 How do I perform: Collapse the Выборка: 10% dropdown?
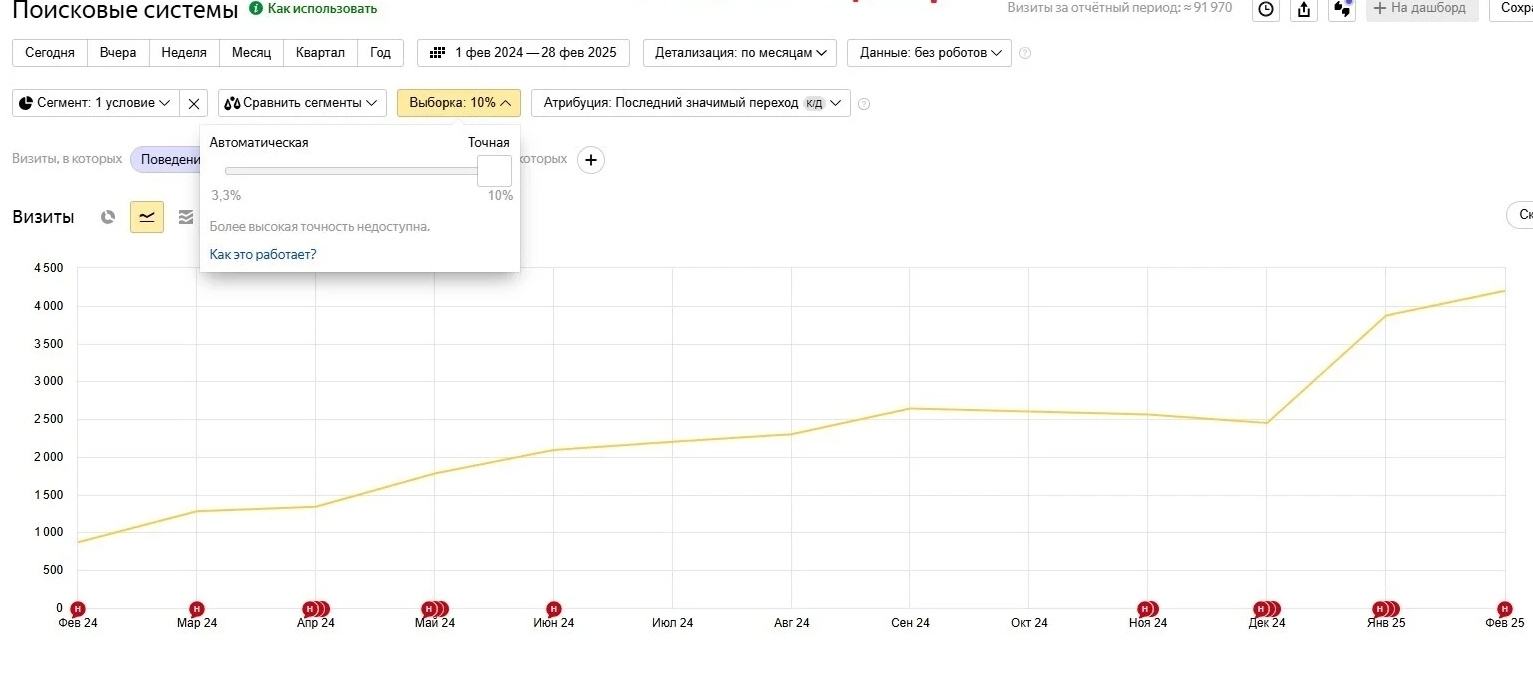pos(459,103)
